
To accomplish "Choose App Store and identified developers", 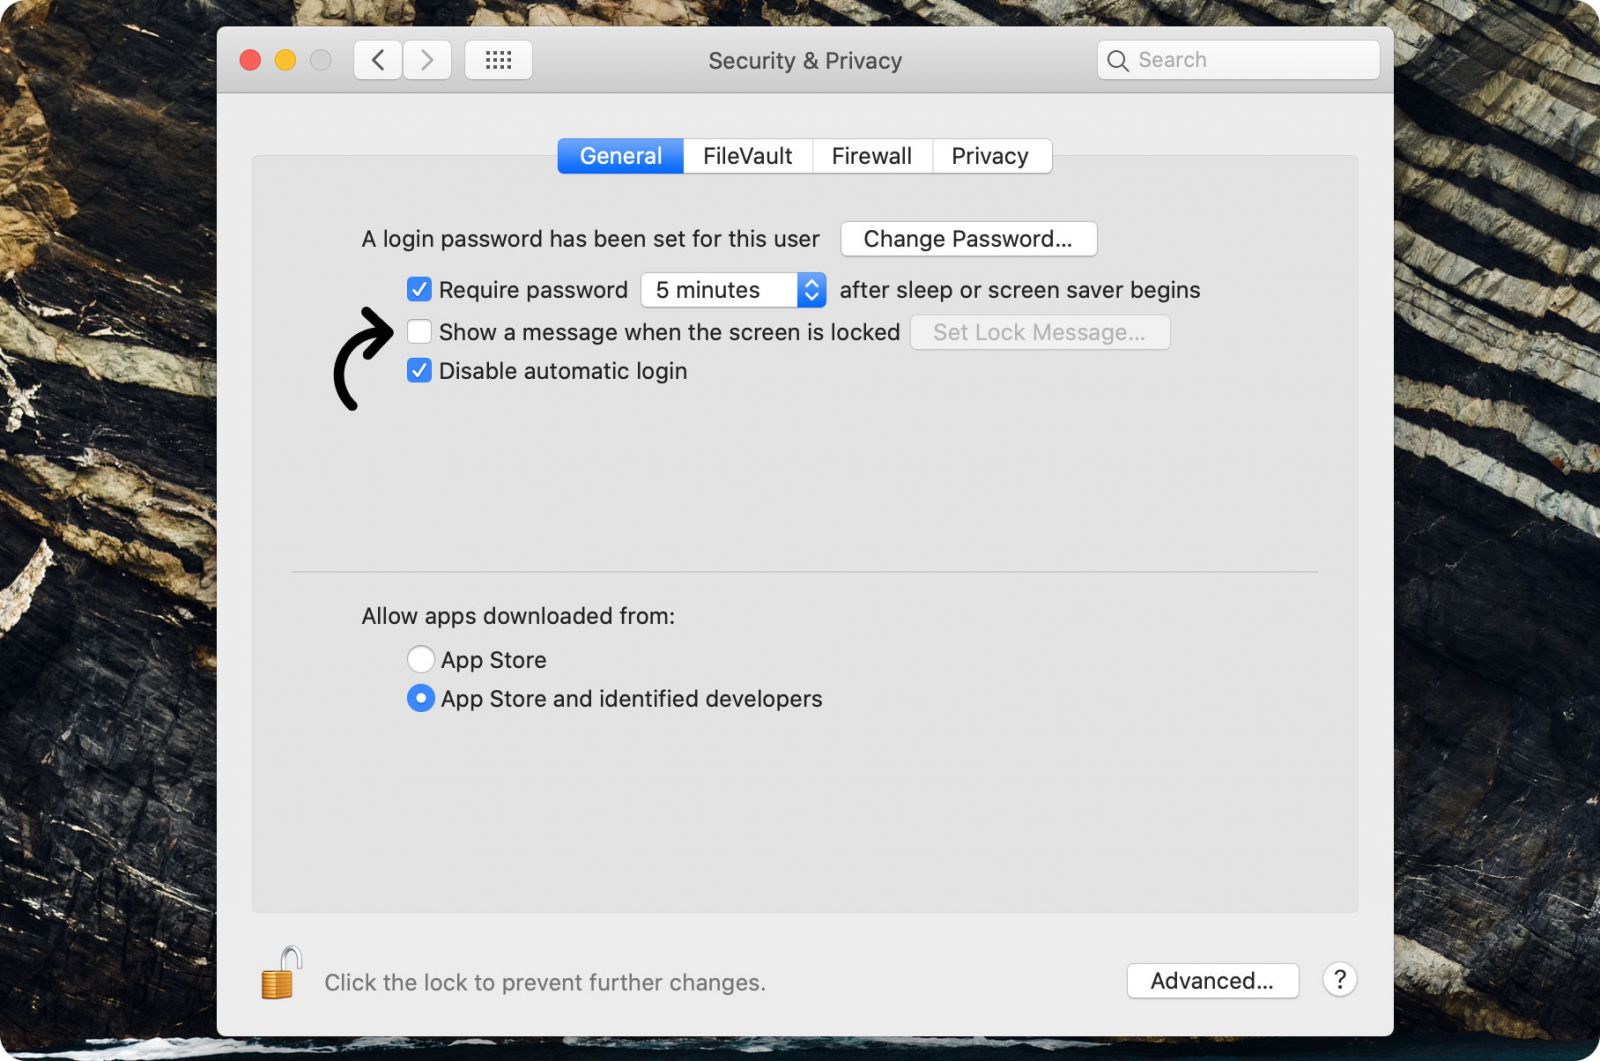I will 421,698.
